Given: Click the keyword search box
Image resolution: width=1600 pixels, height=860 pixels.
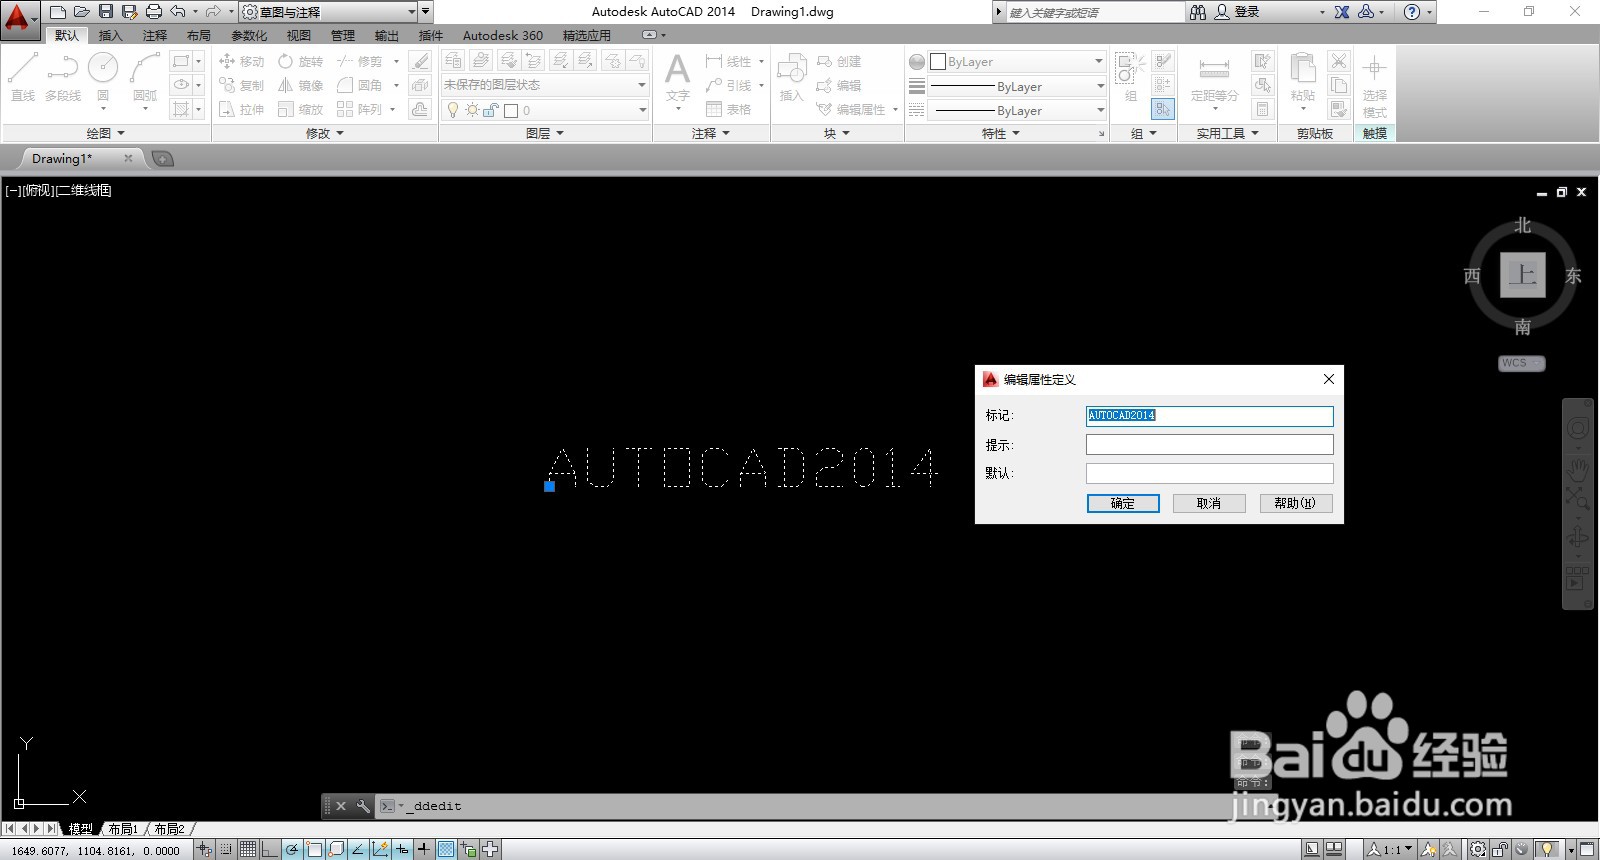Looking at the screenshot, I should pyautogui.click(x=1094, y=12).
